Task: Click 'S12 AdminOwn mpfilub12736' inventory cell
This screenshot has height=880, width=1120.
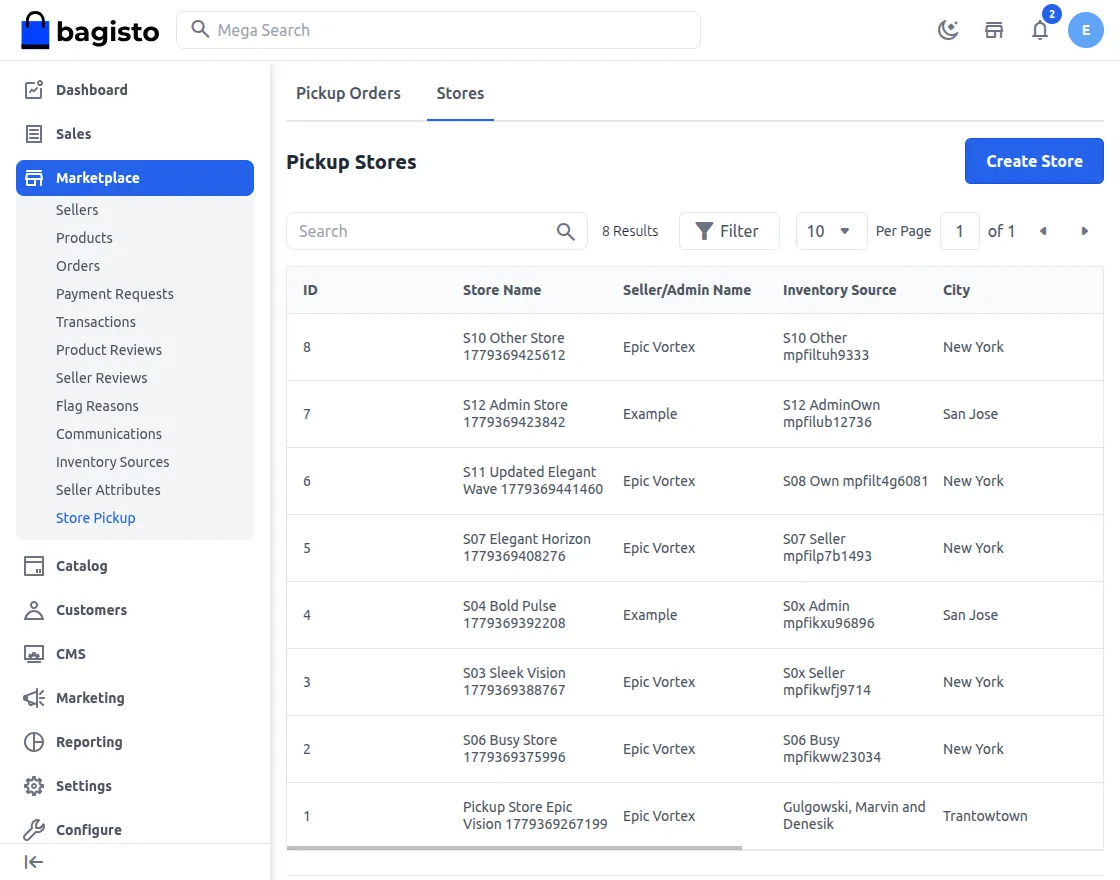Action: [831, 414]
